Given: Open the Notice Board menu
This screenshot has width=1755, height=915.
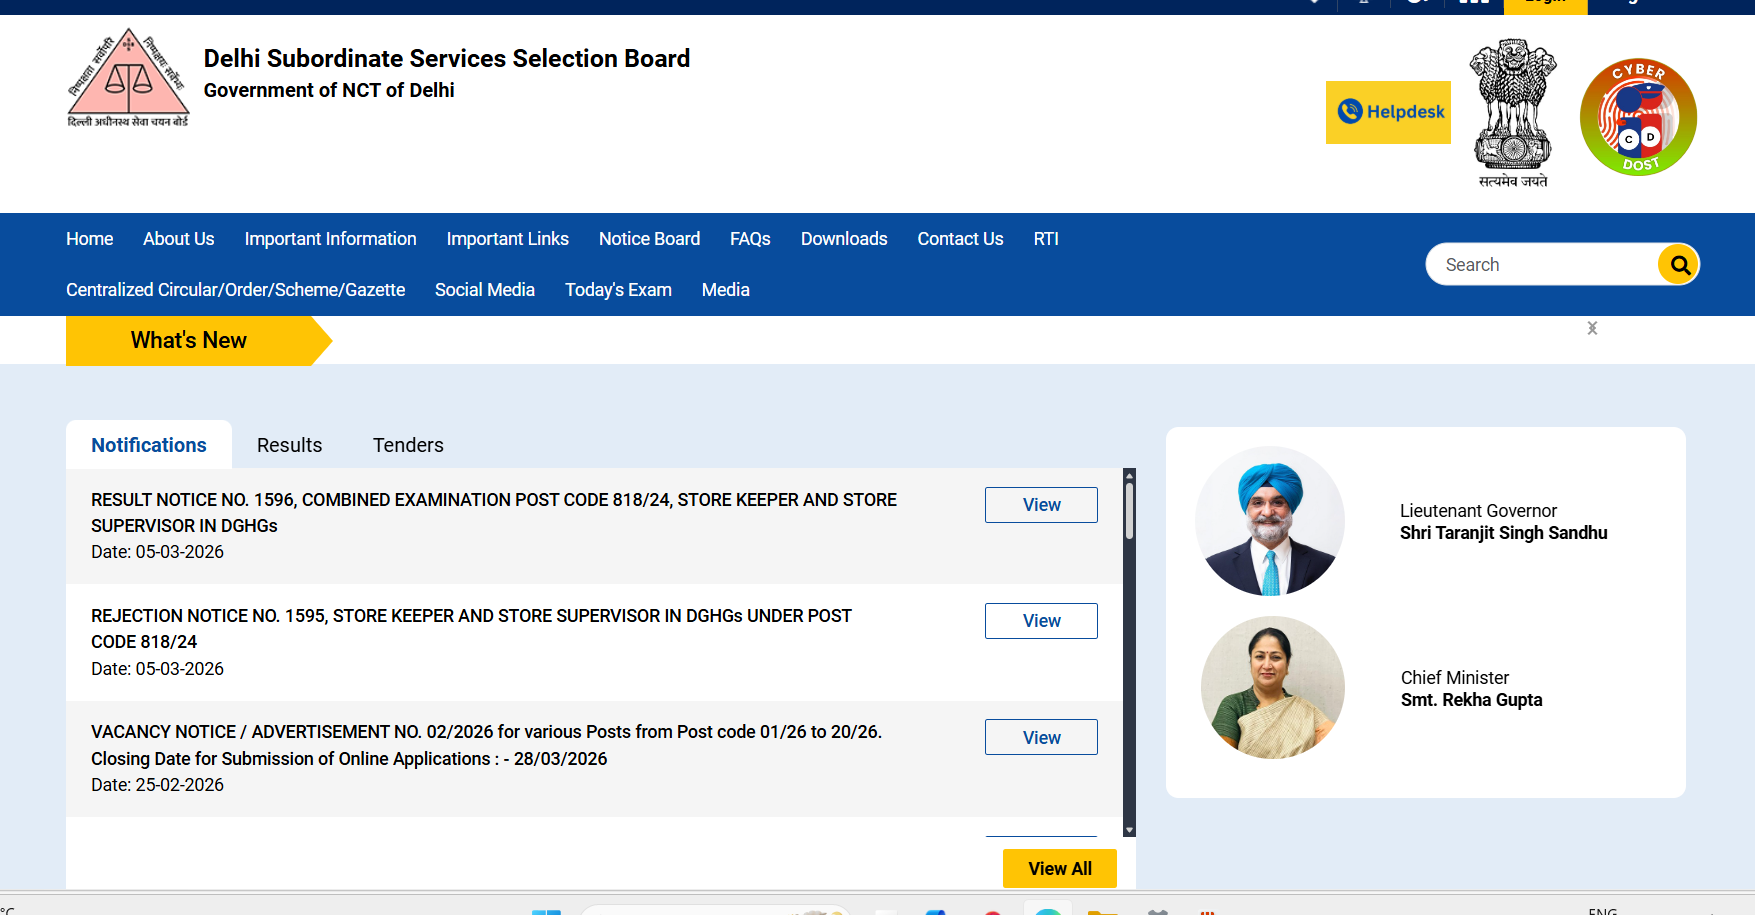Looking at the screenshot, I should tap(649, 239).
